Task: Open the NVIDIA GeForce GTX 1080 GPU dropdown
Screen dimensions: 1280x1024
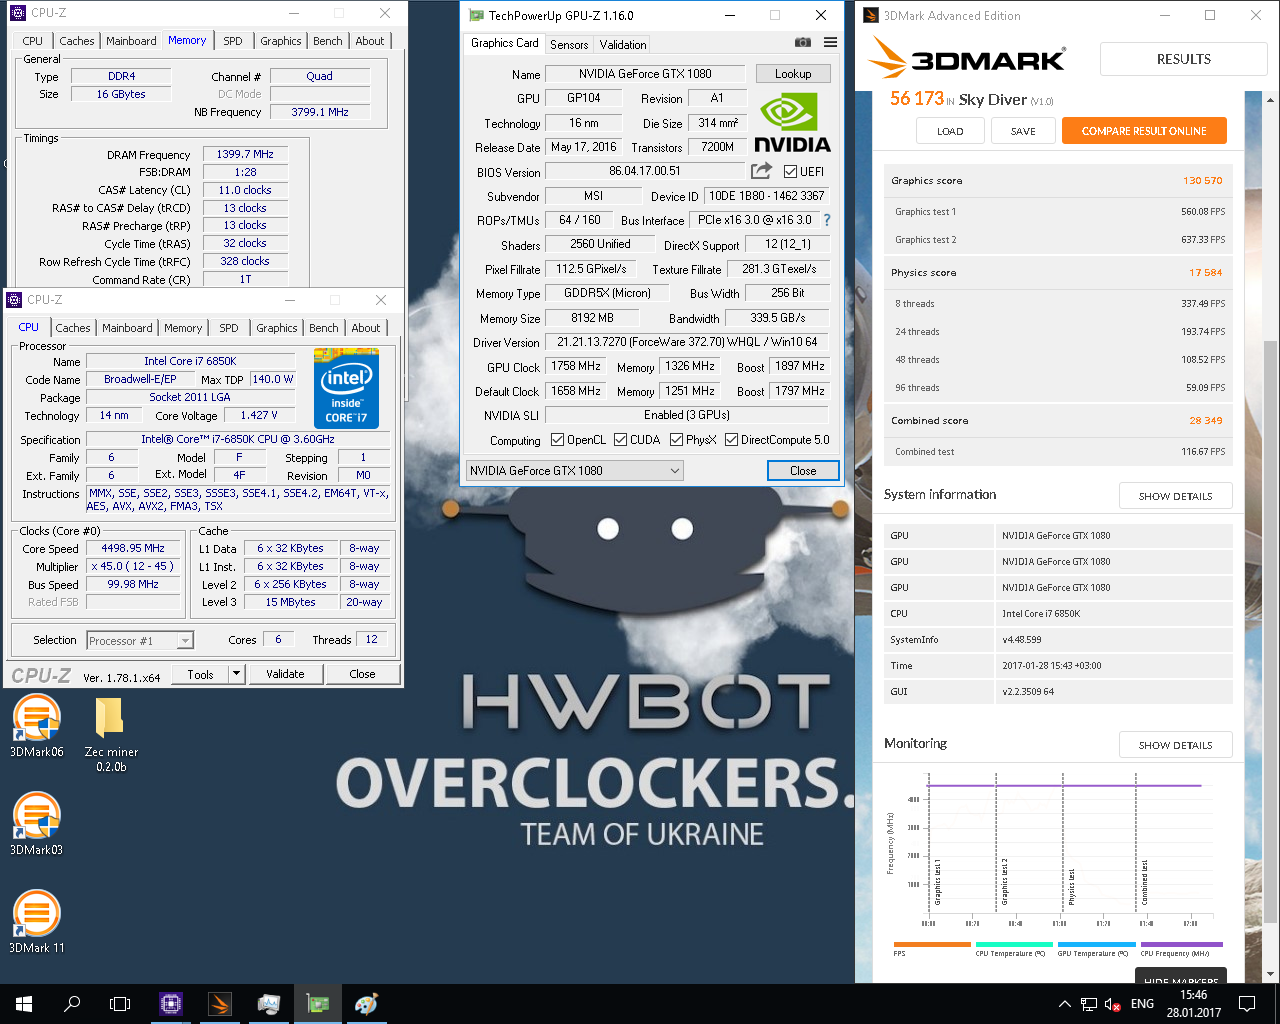Action: [575, 470]
